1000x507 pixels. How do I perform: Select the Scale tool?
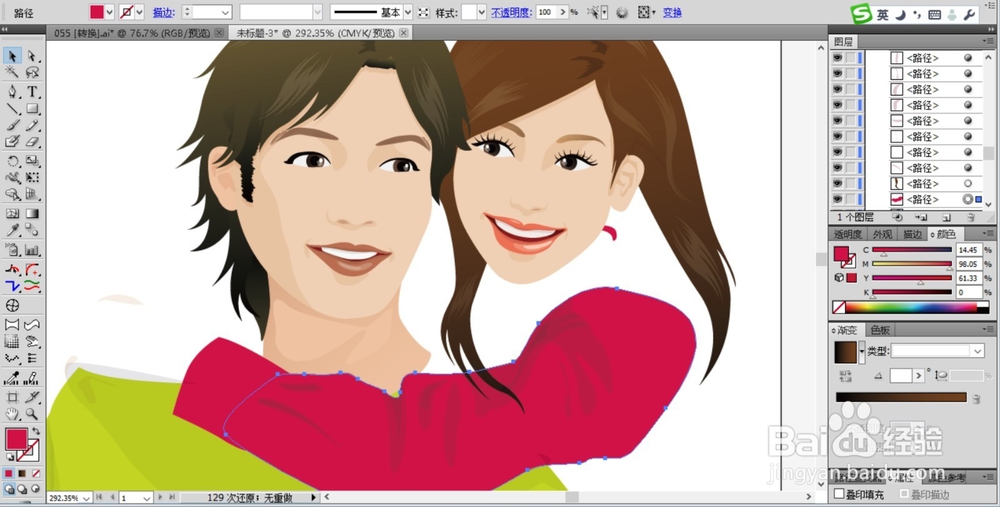(x=32, y=161)
